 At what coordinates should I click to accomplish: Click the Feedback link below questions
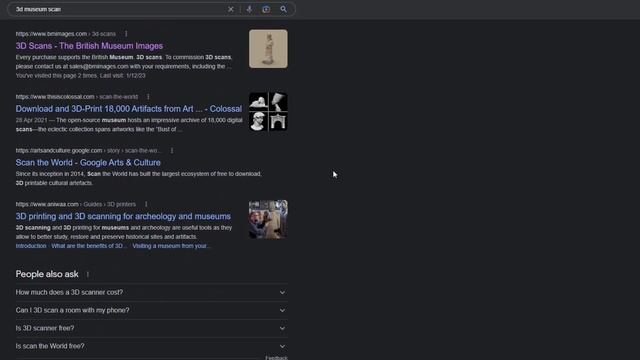click(x=276, y=358)
